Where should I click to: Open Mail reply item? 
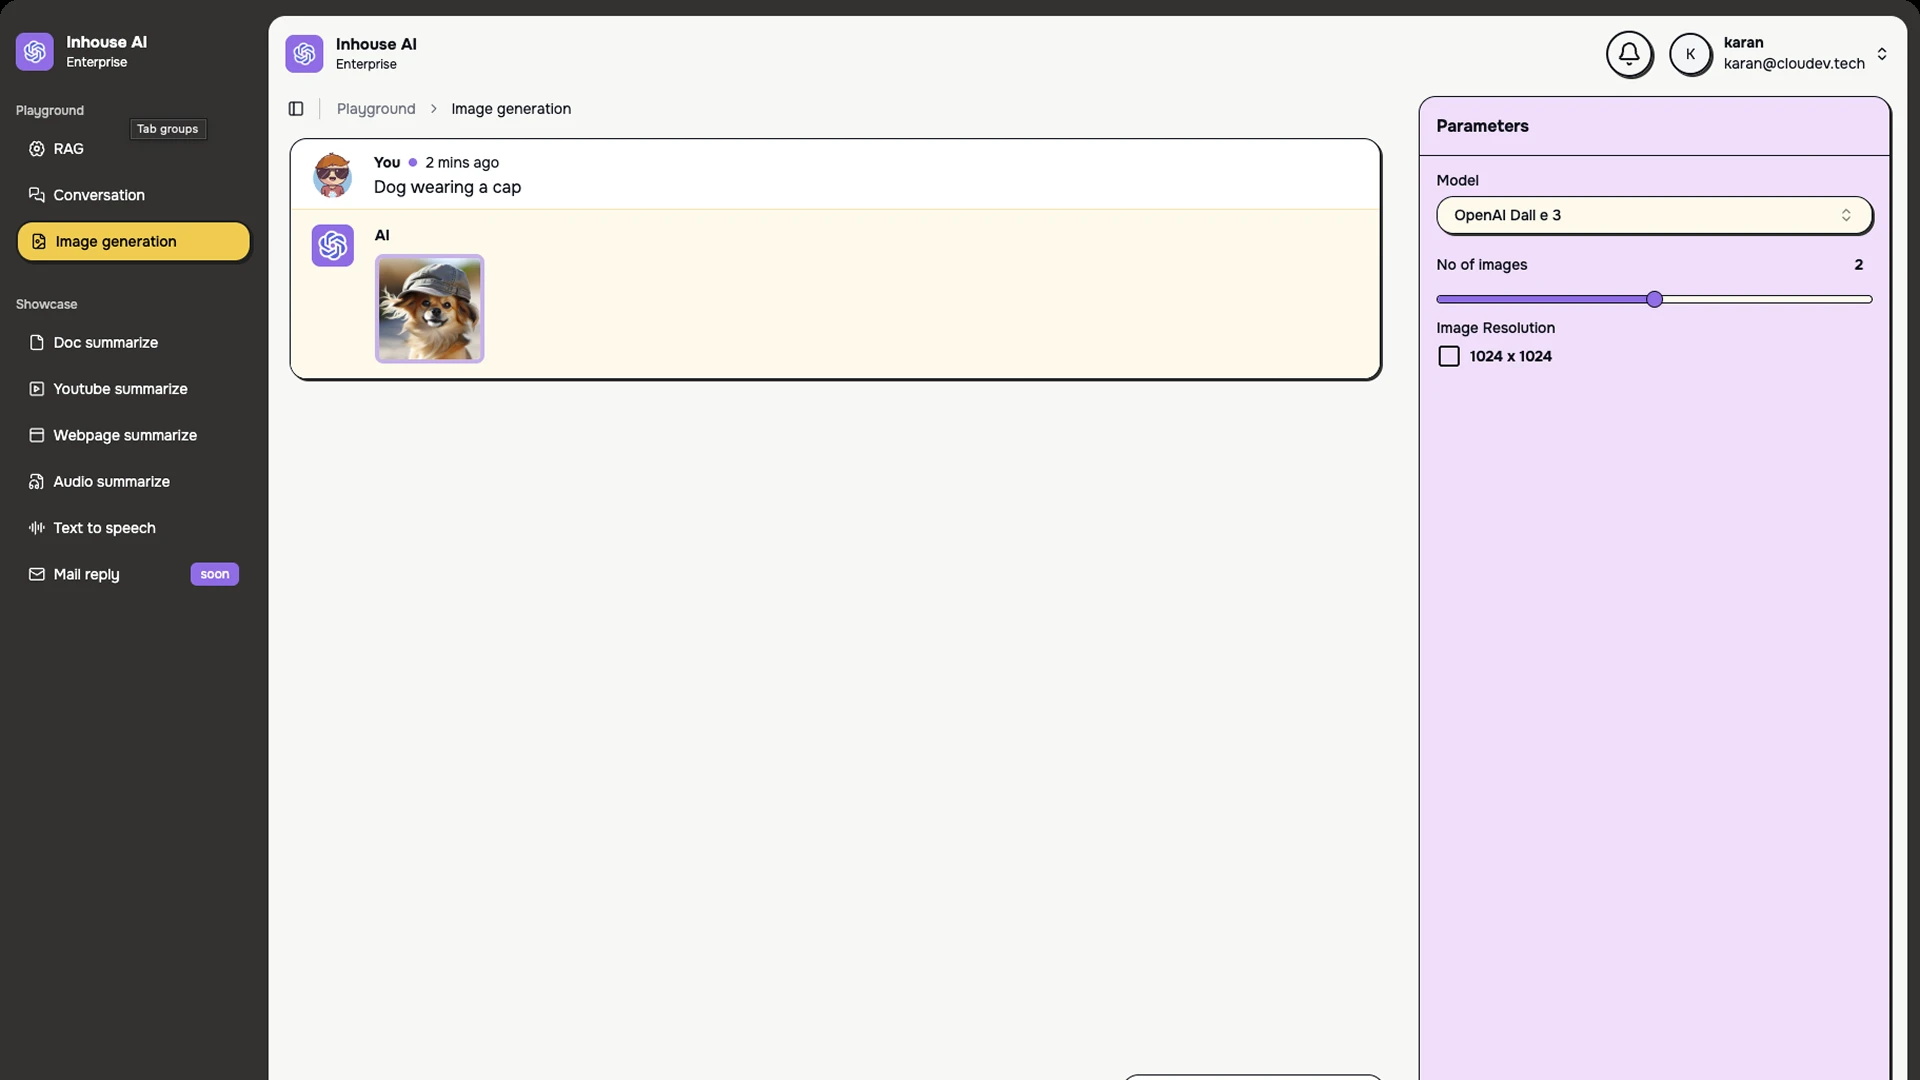[133, 574]
